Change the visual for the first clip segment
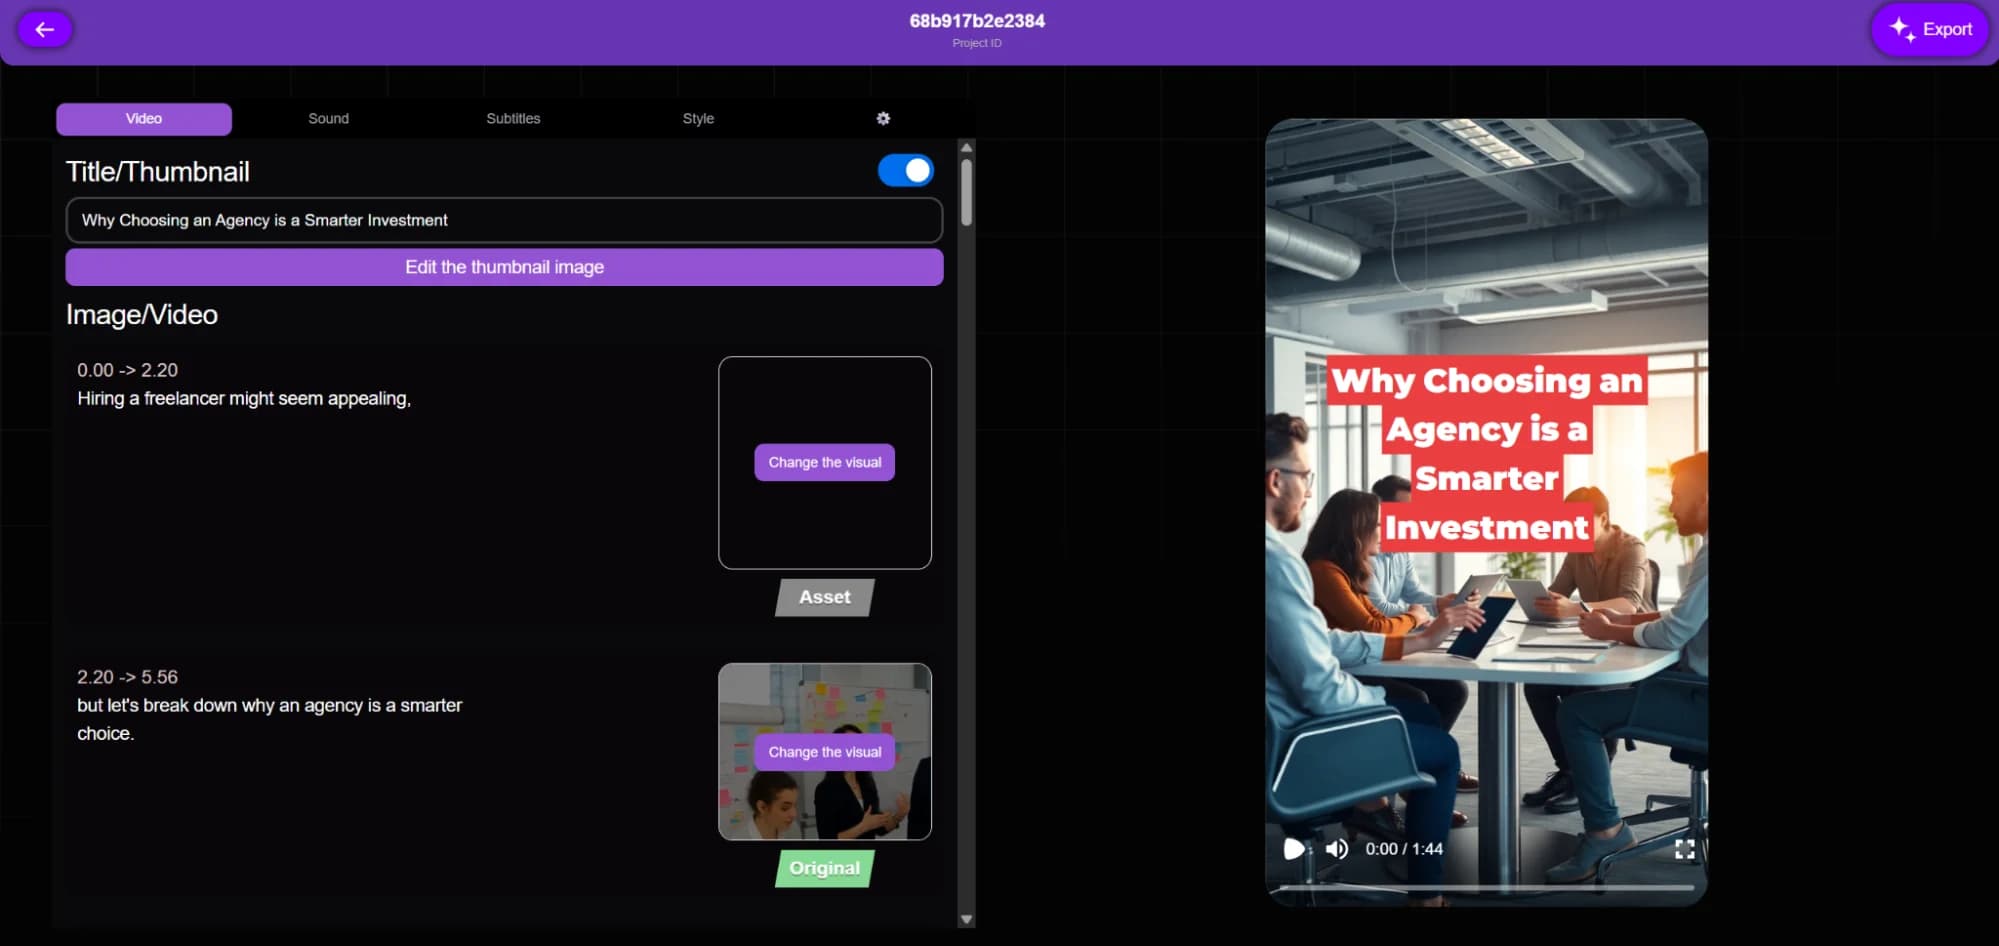1999x946 pixels. click(823, 462)
